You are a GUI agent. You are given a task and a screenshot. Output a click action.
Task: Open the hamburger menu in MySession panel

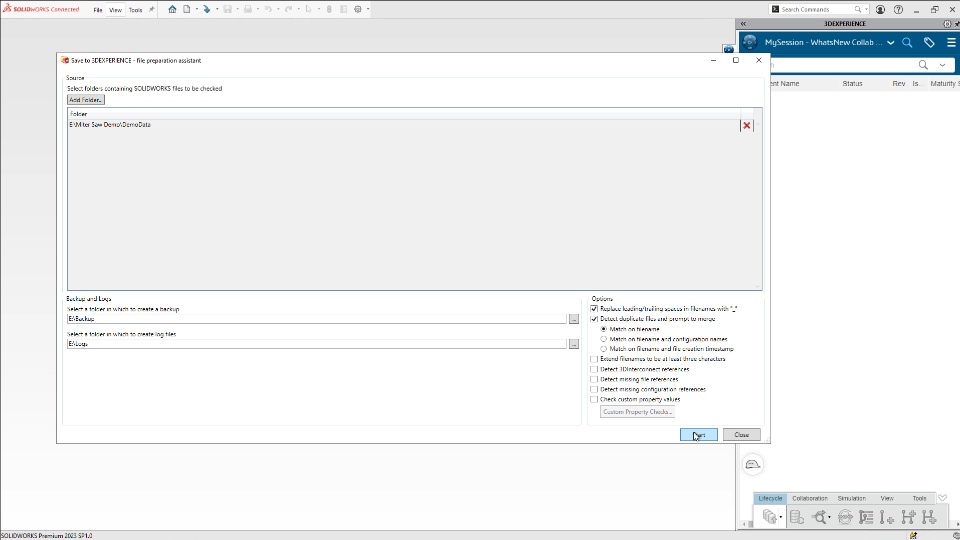951,42
